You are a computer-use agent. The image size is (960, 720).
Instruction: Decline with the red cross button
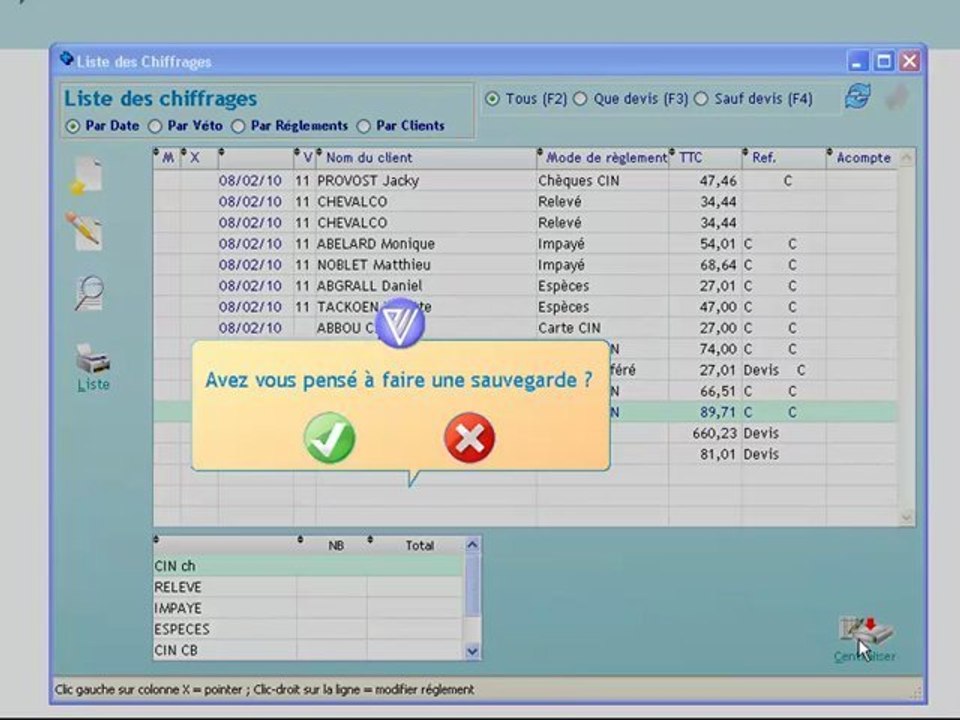[x=470, y=438]
